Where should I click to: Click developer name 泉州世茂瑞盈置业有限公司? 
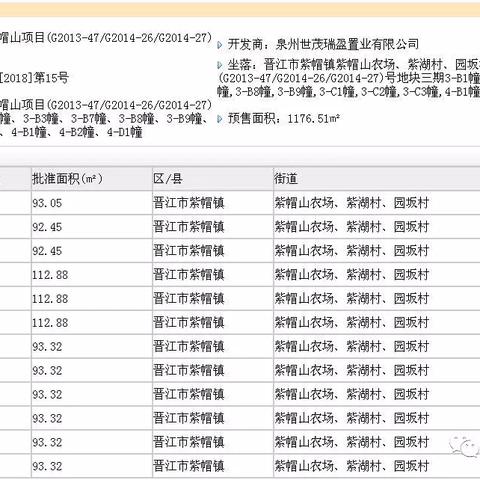(347, 44)
